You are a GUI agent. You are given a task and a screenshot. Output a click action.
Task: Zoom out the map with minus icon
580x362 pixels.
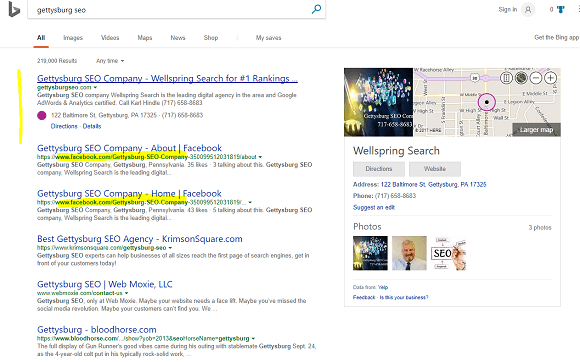(536, 78)
